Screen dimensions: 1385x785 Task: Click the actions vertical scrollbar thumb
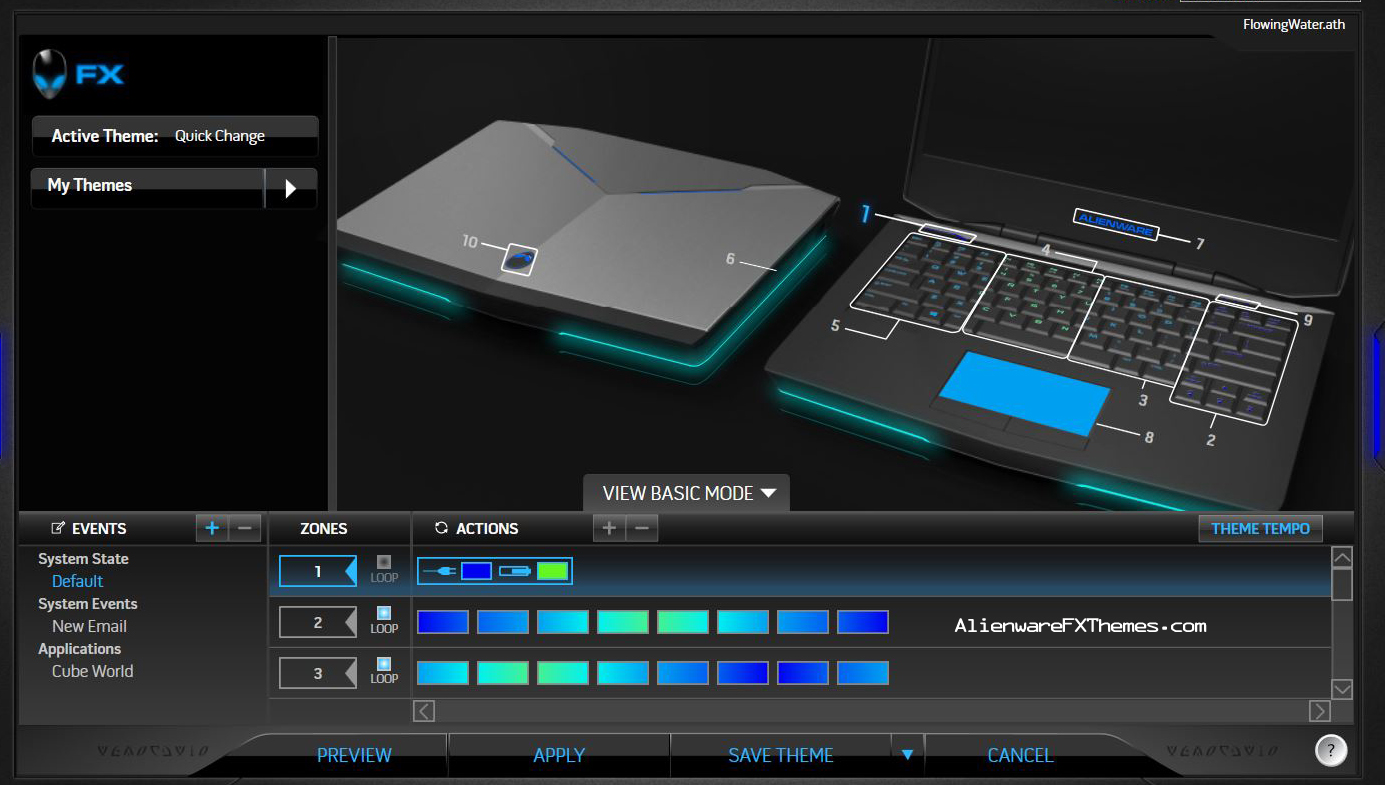tap(1342, 583)
